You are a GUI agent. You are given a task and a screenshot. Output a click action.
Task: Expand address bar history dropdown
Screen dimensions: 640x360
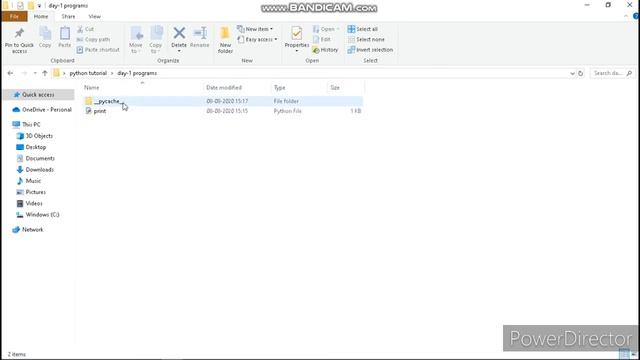tap(572, 73)
